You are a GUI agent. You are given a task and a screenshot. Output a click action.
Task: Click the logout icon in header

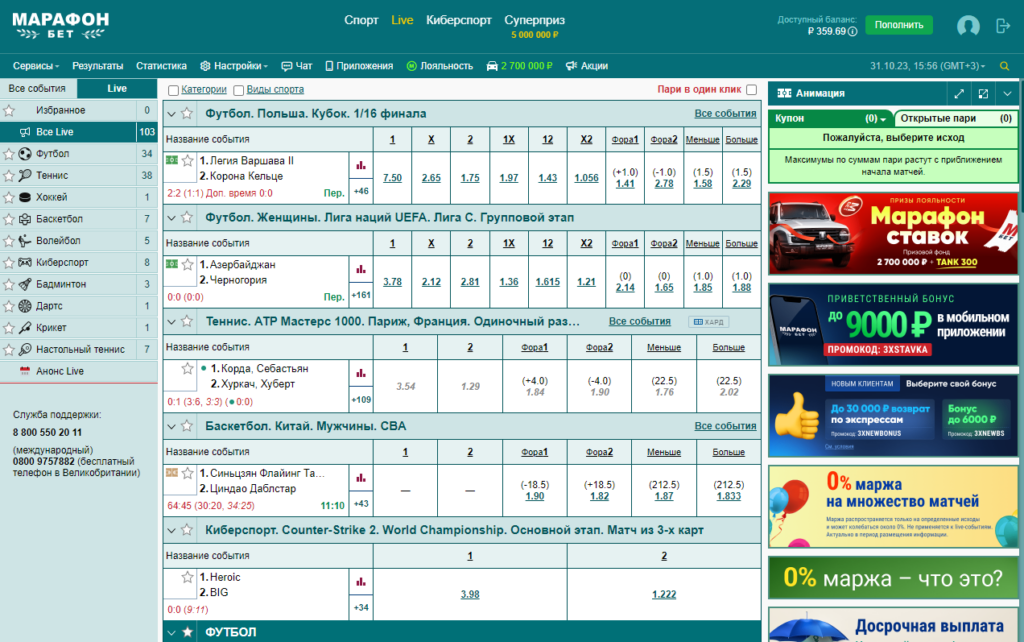pos(1002,25)
